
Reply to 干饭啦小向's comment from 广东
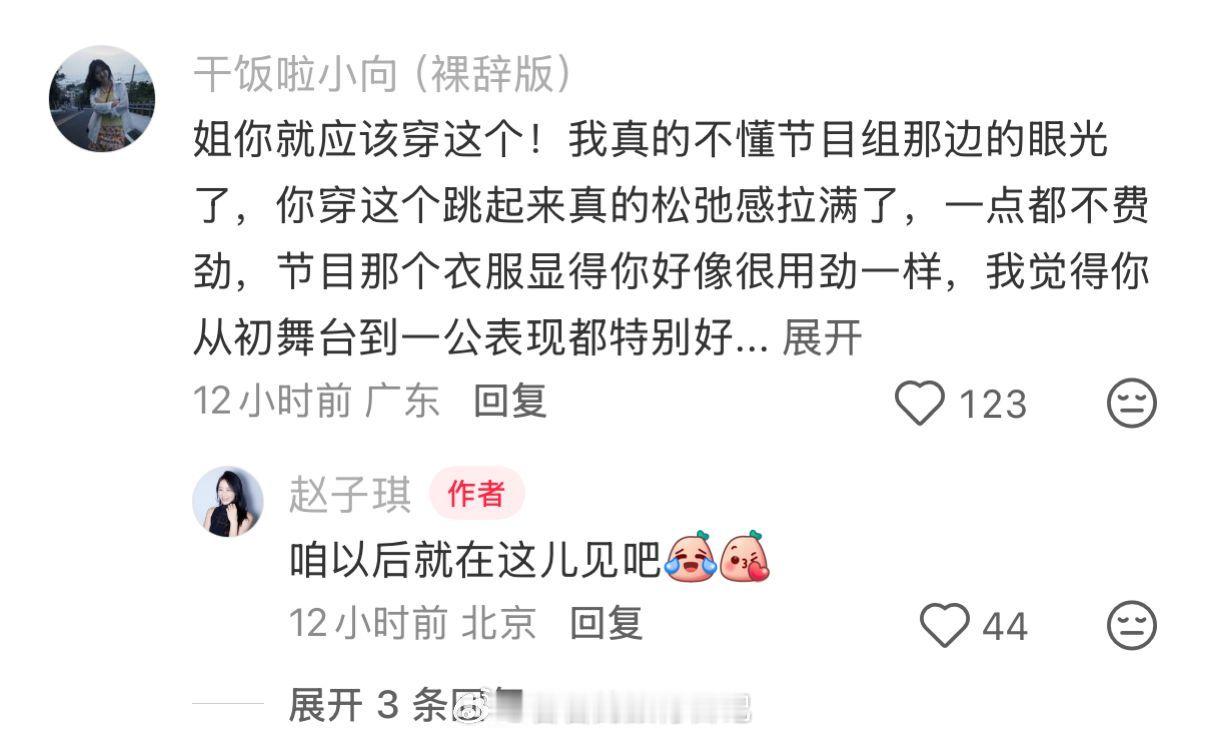[x=510, y=402]
